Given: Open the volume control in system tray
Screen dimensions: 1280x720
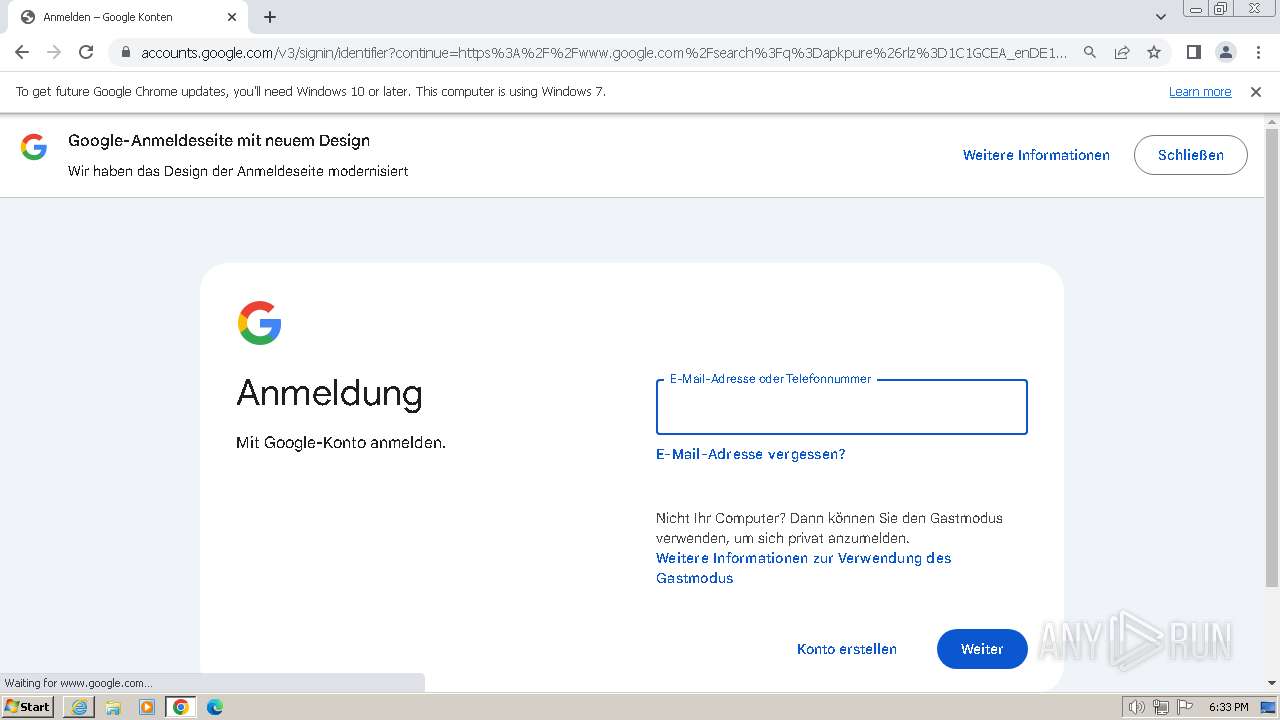Looking at the screenshot, I should [1137, 707].
